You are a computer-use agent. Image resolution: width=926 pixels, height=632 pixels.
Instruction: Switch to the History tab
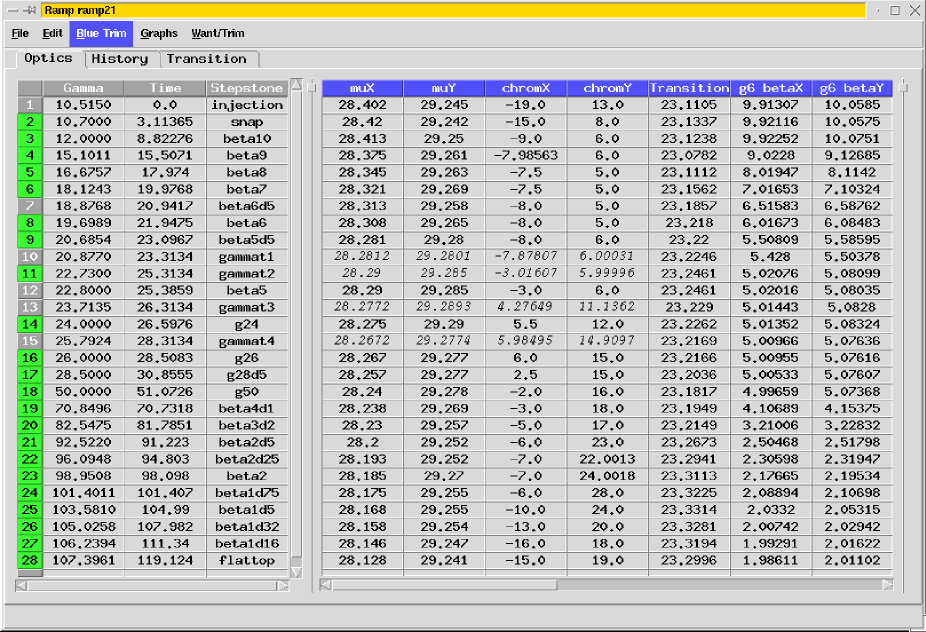[x=119, y=59]
